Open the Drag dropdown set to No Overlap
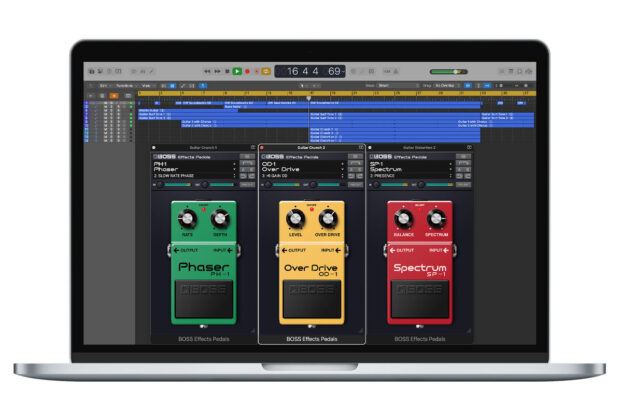Screen dimensions: 620x420 pos(447,85)
